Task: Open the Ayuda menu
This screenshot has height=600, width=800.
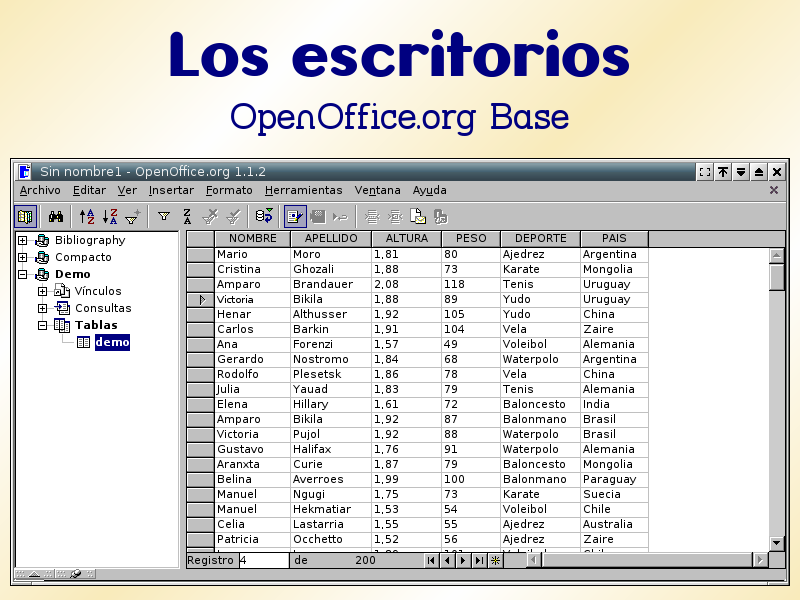Action: (430, 190)
